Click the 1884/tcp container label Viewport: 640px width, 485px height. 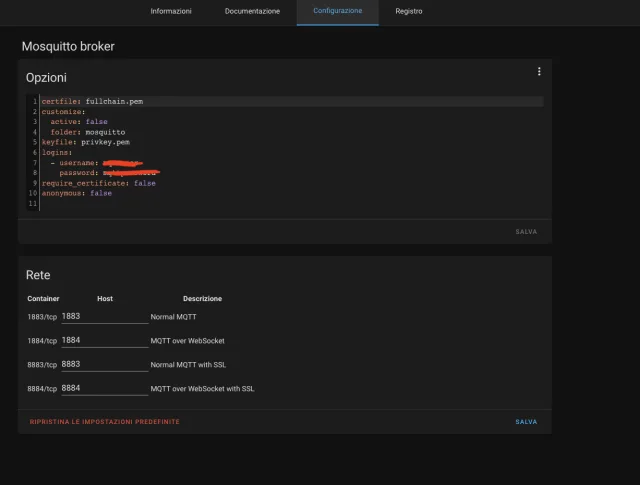click(x=42, y=341)
